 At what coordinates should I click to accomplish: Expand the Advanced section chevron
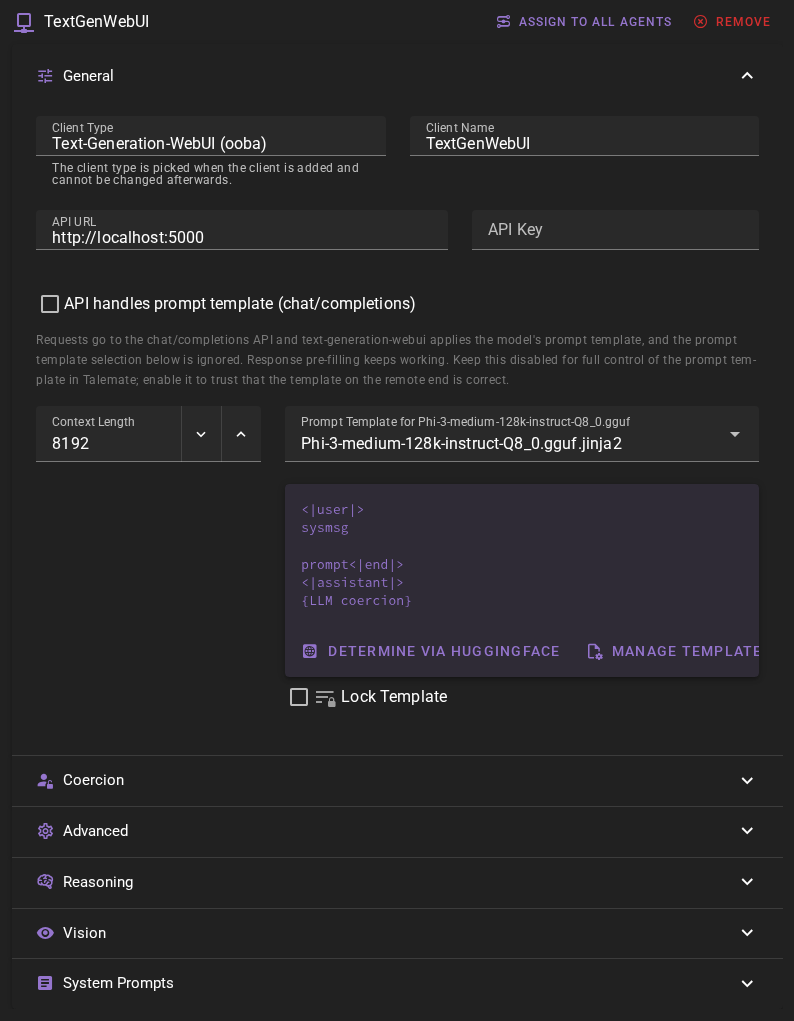747,831
